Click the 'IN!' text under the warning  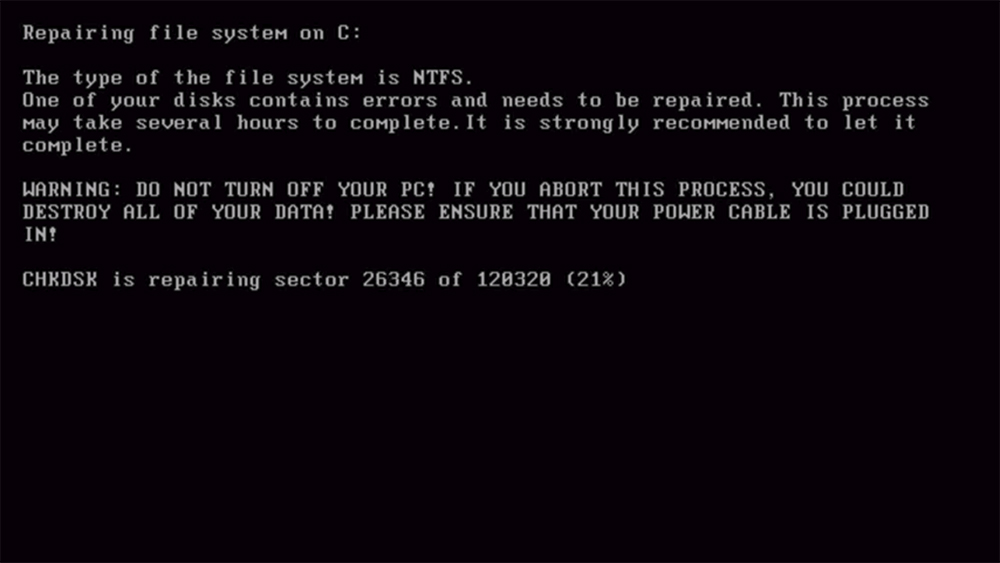[40, 234]
